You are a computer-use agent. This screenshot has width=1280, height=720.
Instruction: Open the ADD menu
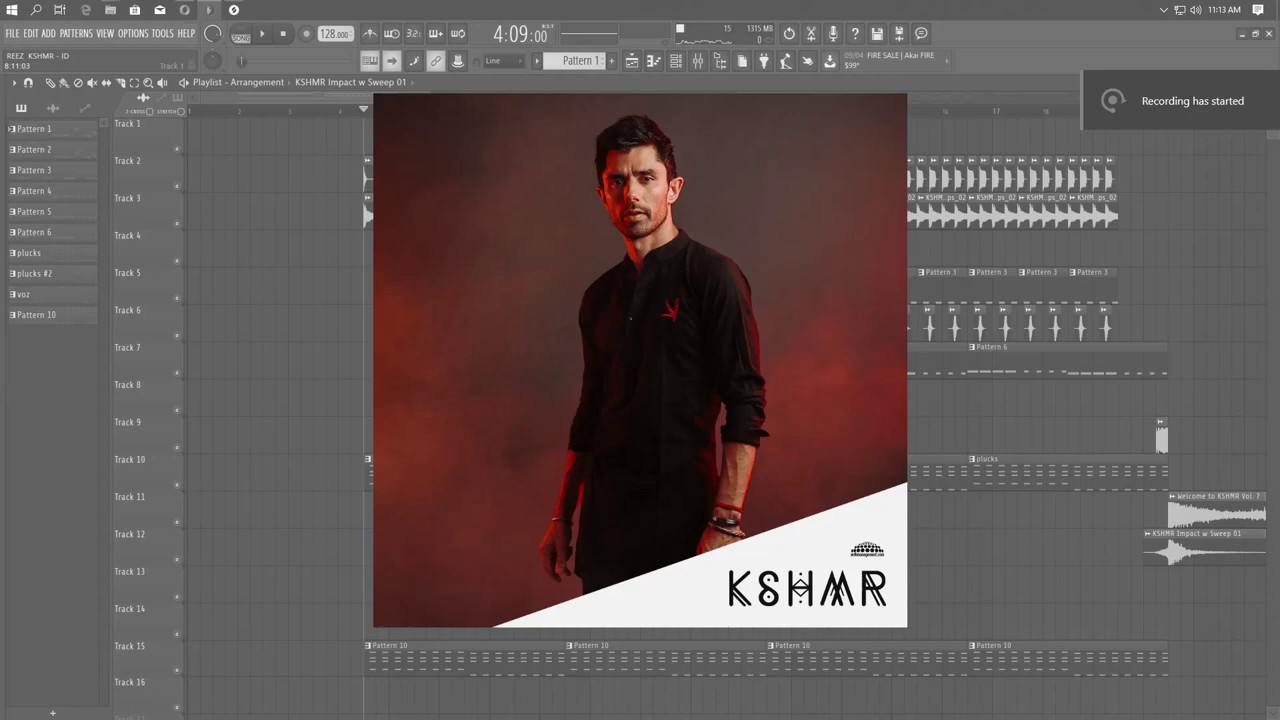click(48, 34)
